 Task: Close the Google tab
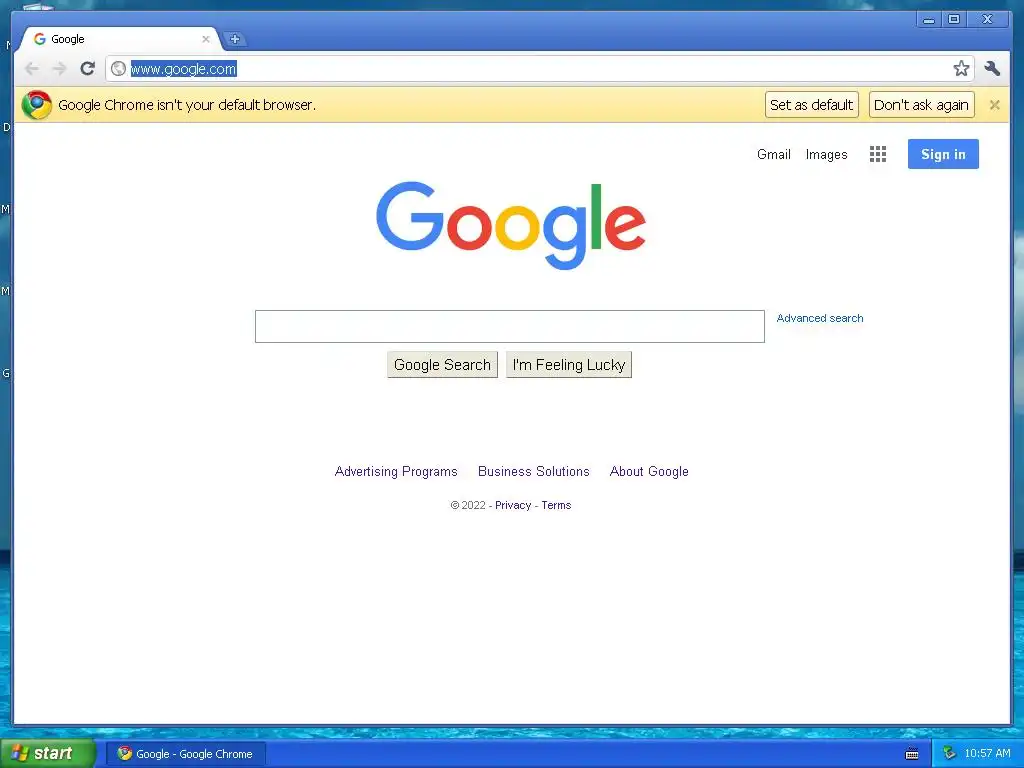206,39
